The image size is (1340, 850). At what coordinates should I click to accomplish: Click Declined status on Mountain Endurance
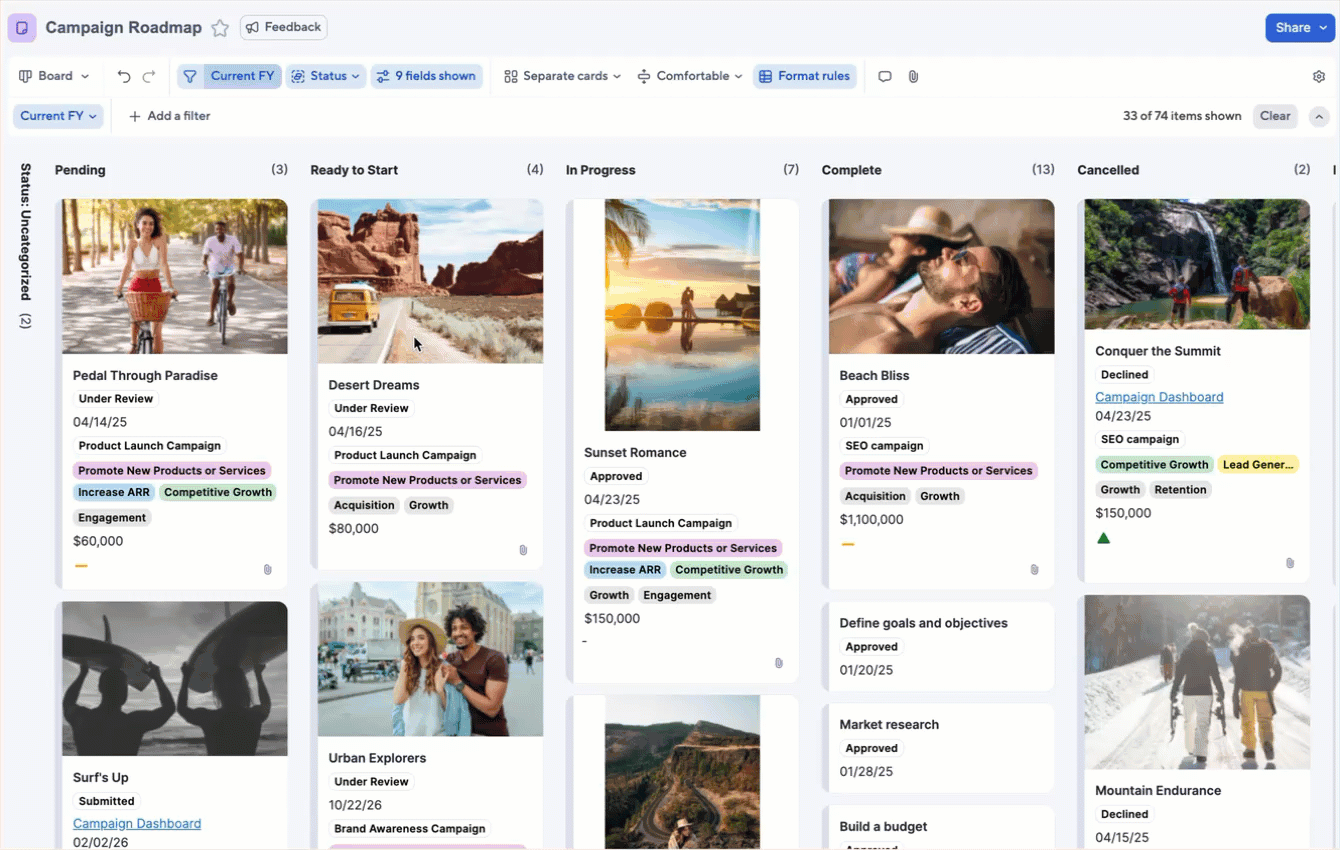tap(1124, 815)
